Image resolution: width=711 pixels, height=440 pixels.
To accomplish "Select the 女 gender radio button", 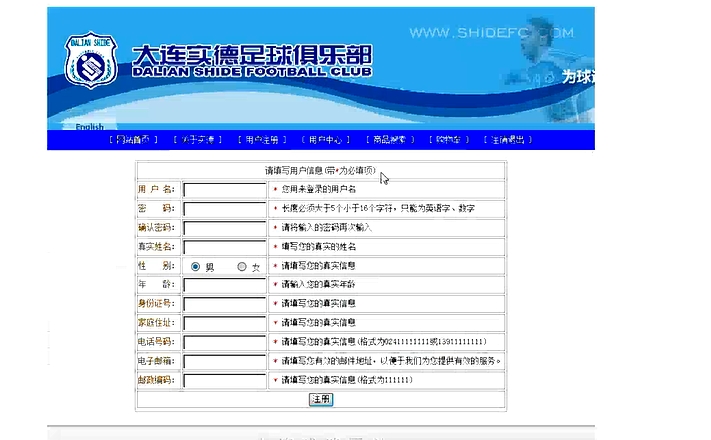I will coord(242,266).
